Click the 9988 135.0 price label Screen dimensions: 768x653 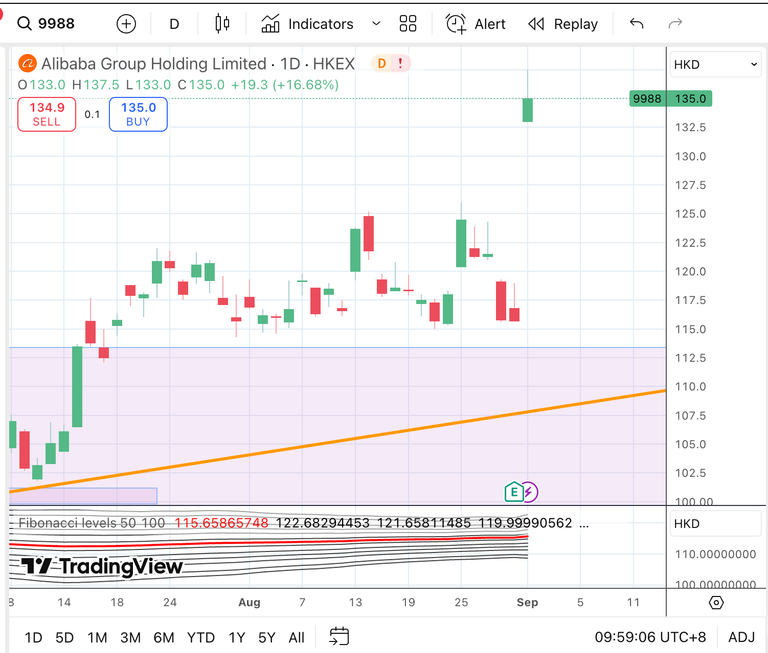point(671,99)
